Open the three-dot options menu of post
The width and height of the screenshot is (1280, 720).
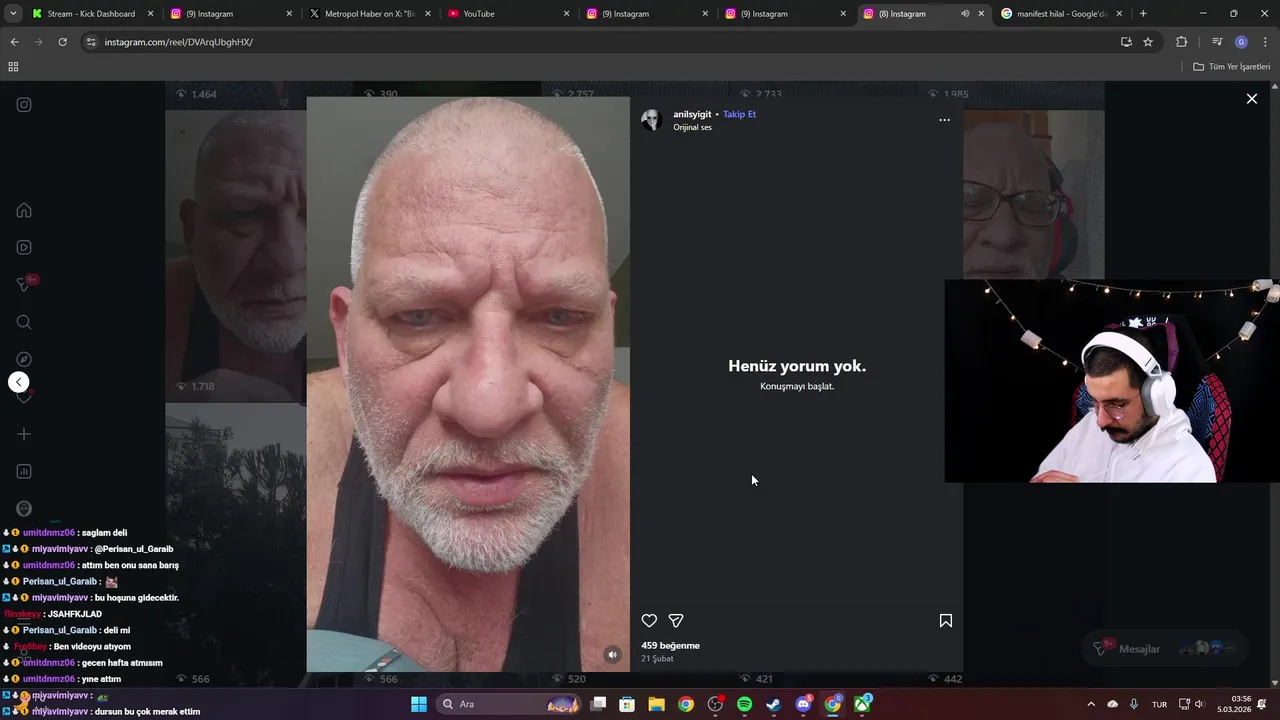click(944, 120)
